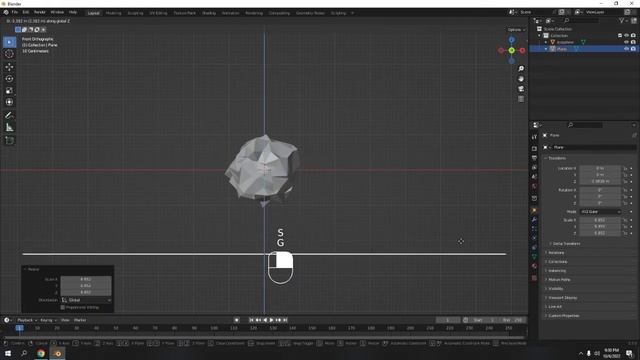The image size is (640, 360).
Task: Open the File menu
Action: [x=15, y=13]
